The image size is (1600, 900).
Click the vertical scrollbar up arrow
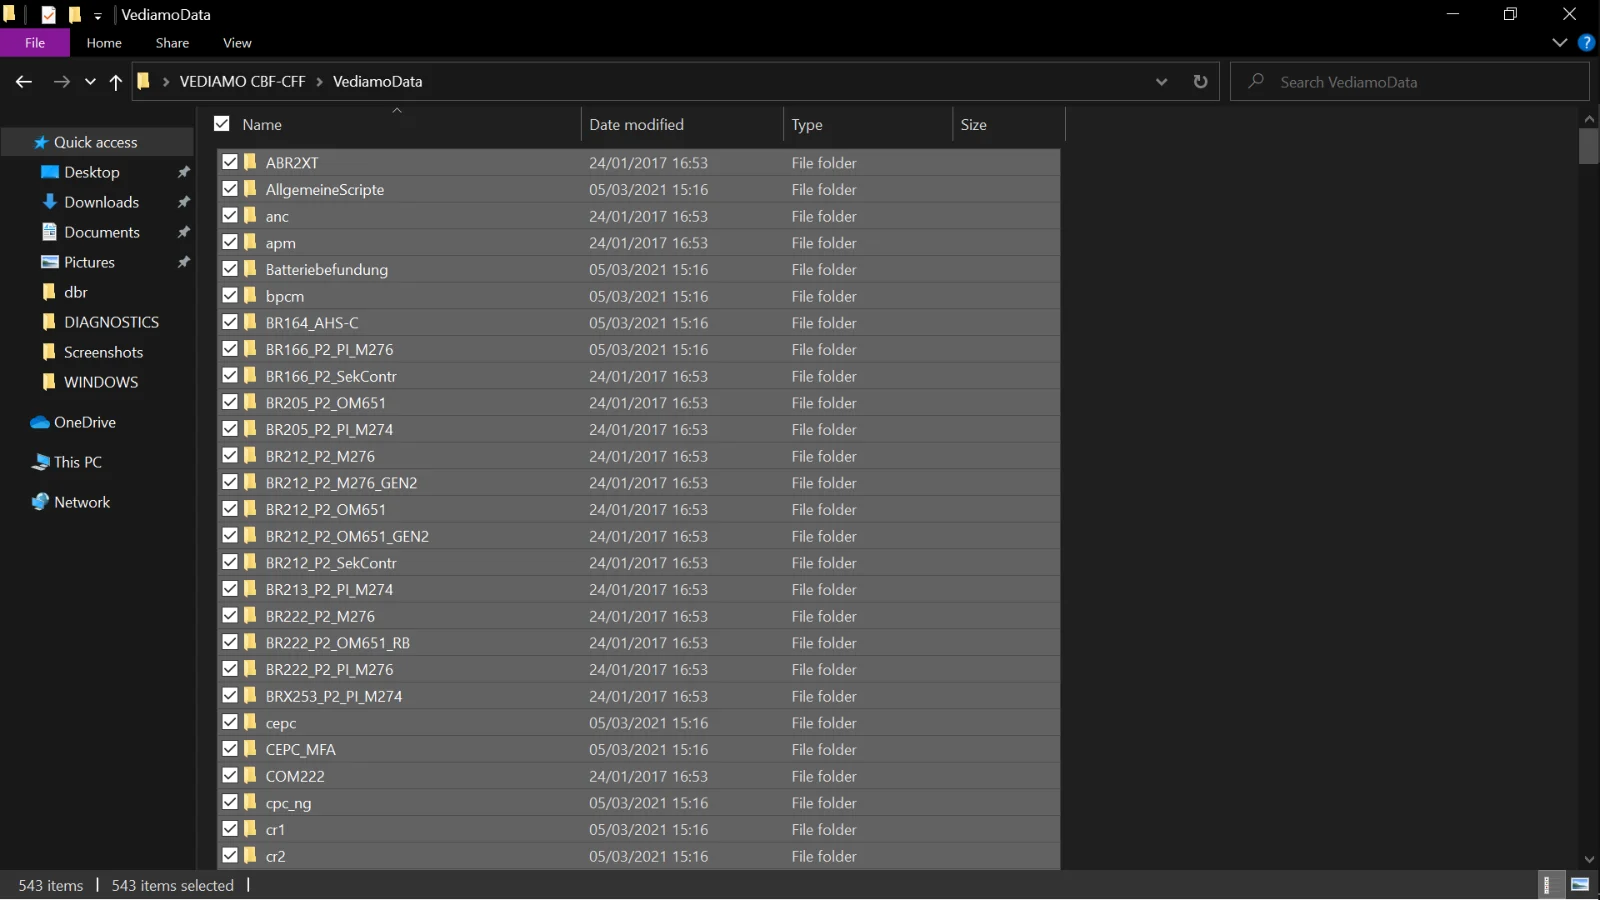pyautogui.click(x=1589, y=119)
